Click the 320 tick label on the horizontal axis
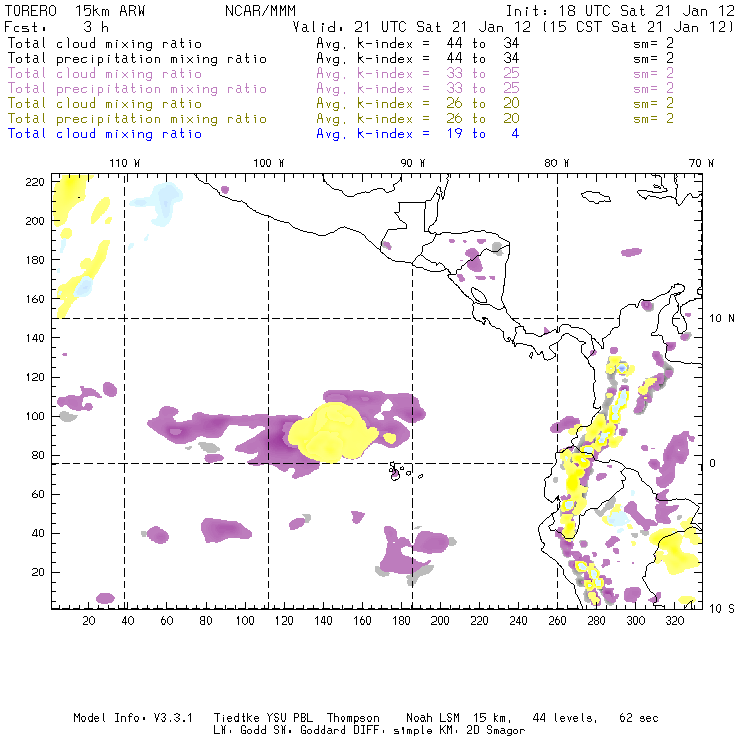 [x=675, y=621]
